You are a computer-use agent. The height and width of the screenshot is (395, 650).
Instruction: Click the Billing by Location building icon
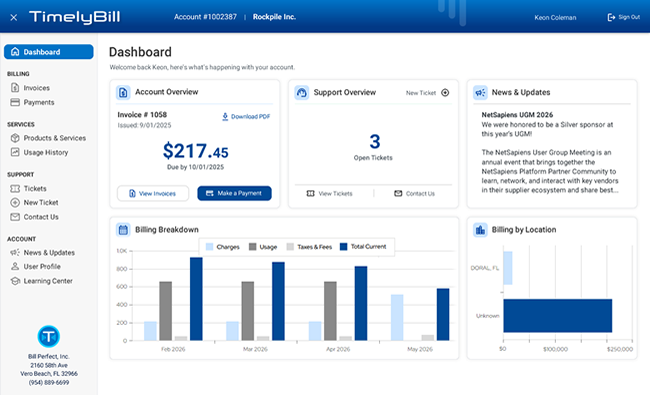tap(480, 230)
